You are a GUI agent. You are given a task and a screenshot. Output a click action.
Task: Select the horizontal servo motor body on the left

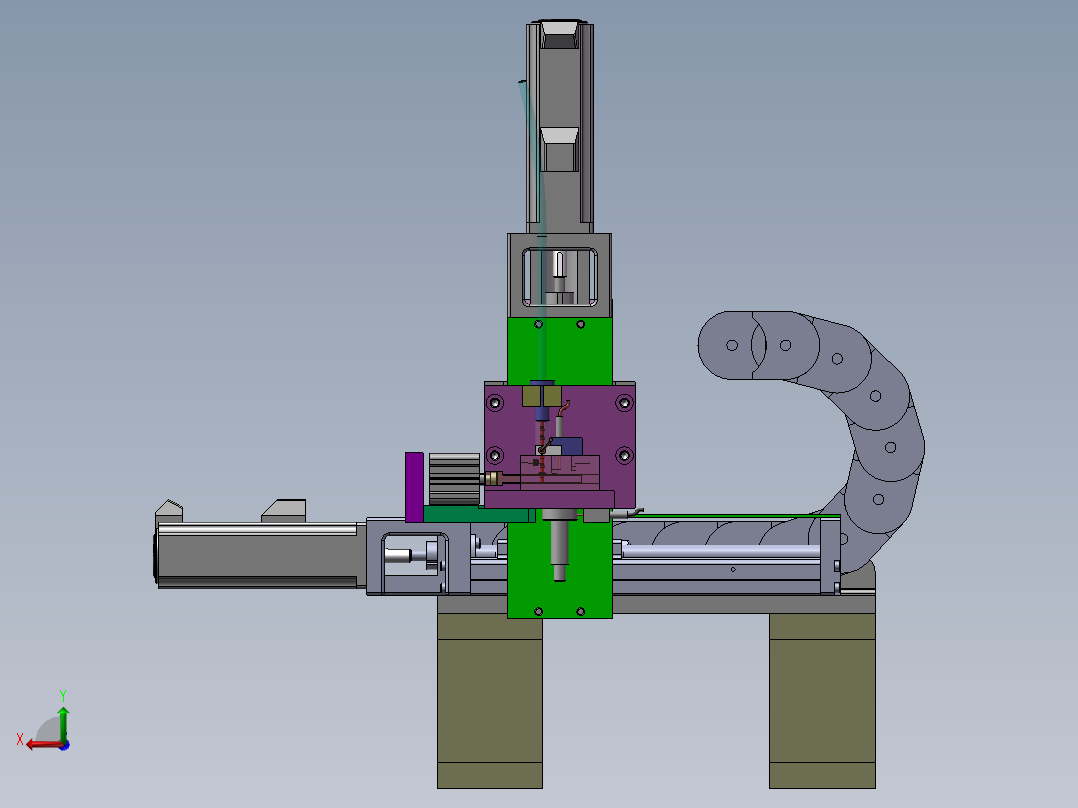(x=258, y=556)
